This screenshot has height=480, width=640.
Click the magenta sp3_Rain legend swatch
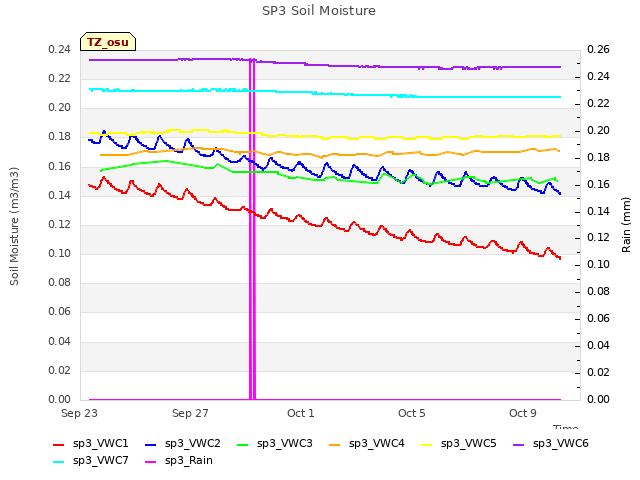(151, 462)
